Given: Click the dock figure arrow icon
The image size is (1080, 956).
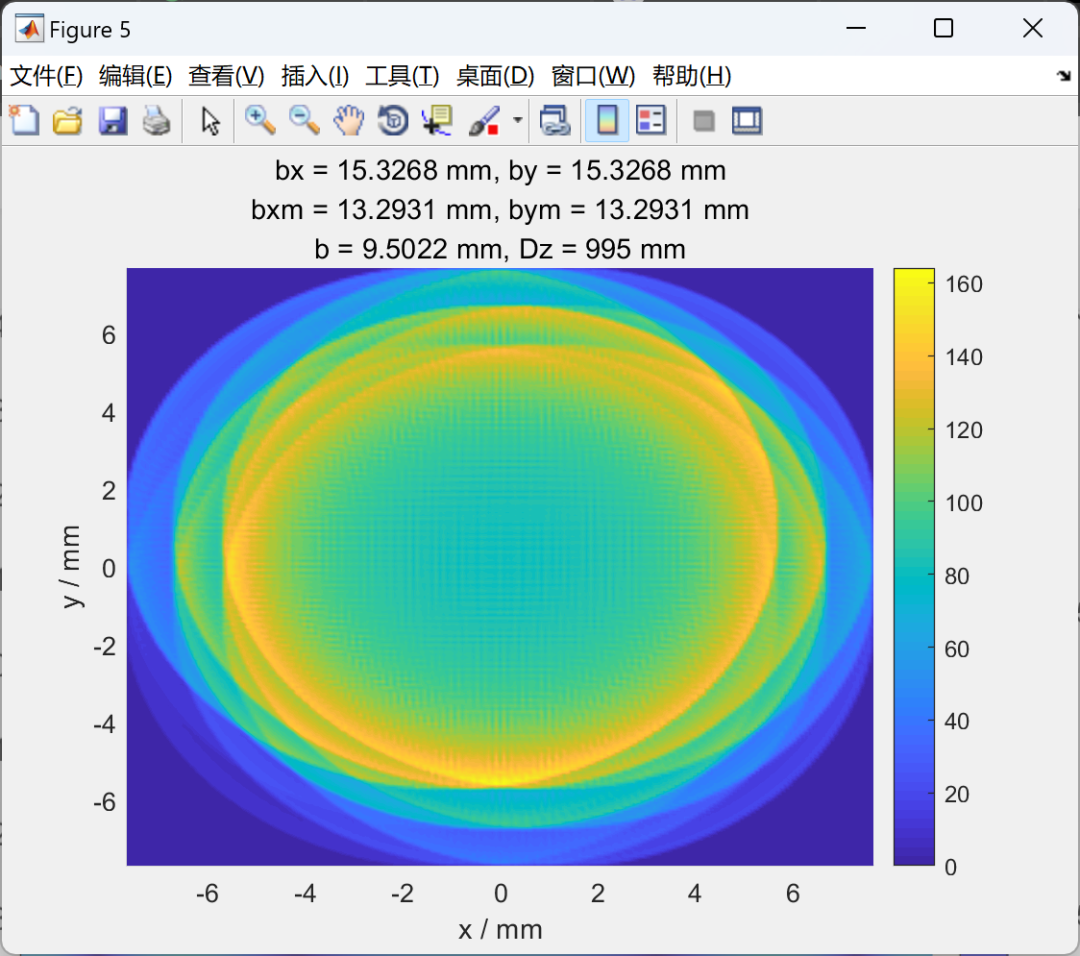Looking at the screenshot, I should click(x=1064, y=76).
